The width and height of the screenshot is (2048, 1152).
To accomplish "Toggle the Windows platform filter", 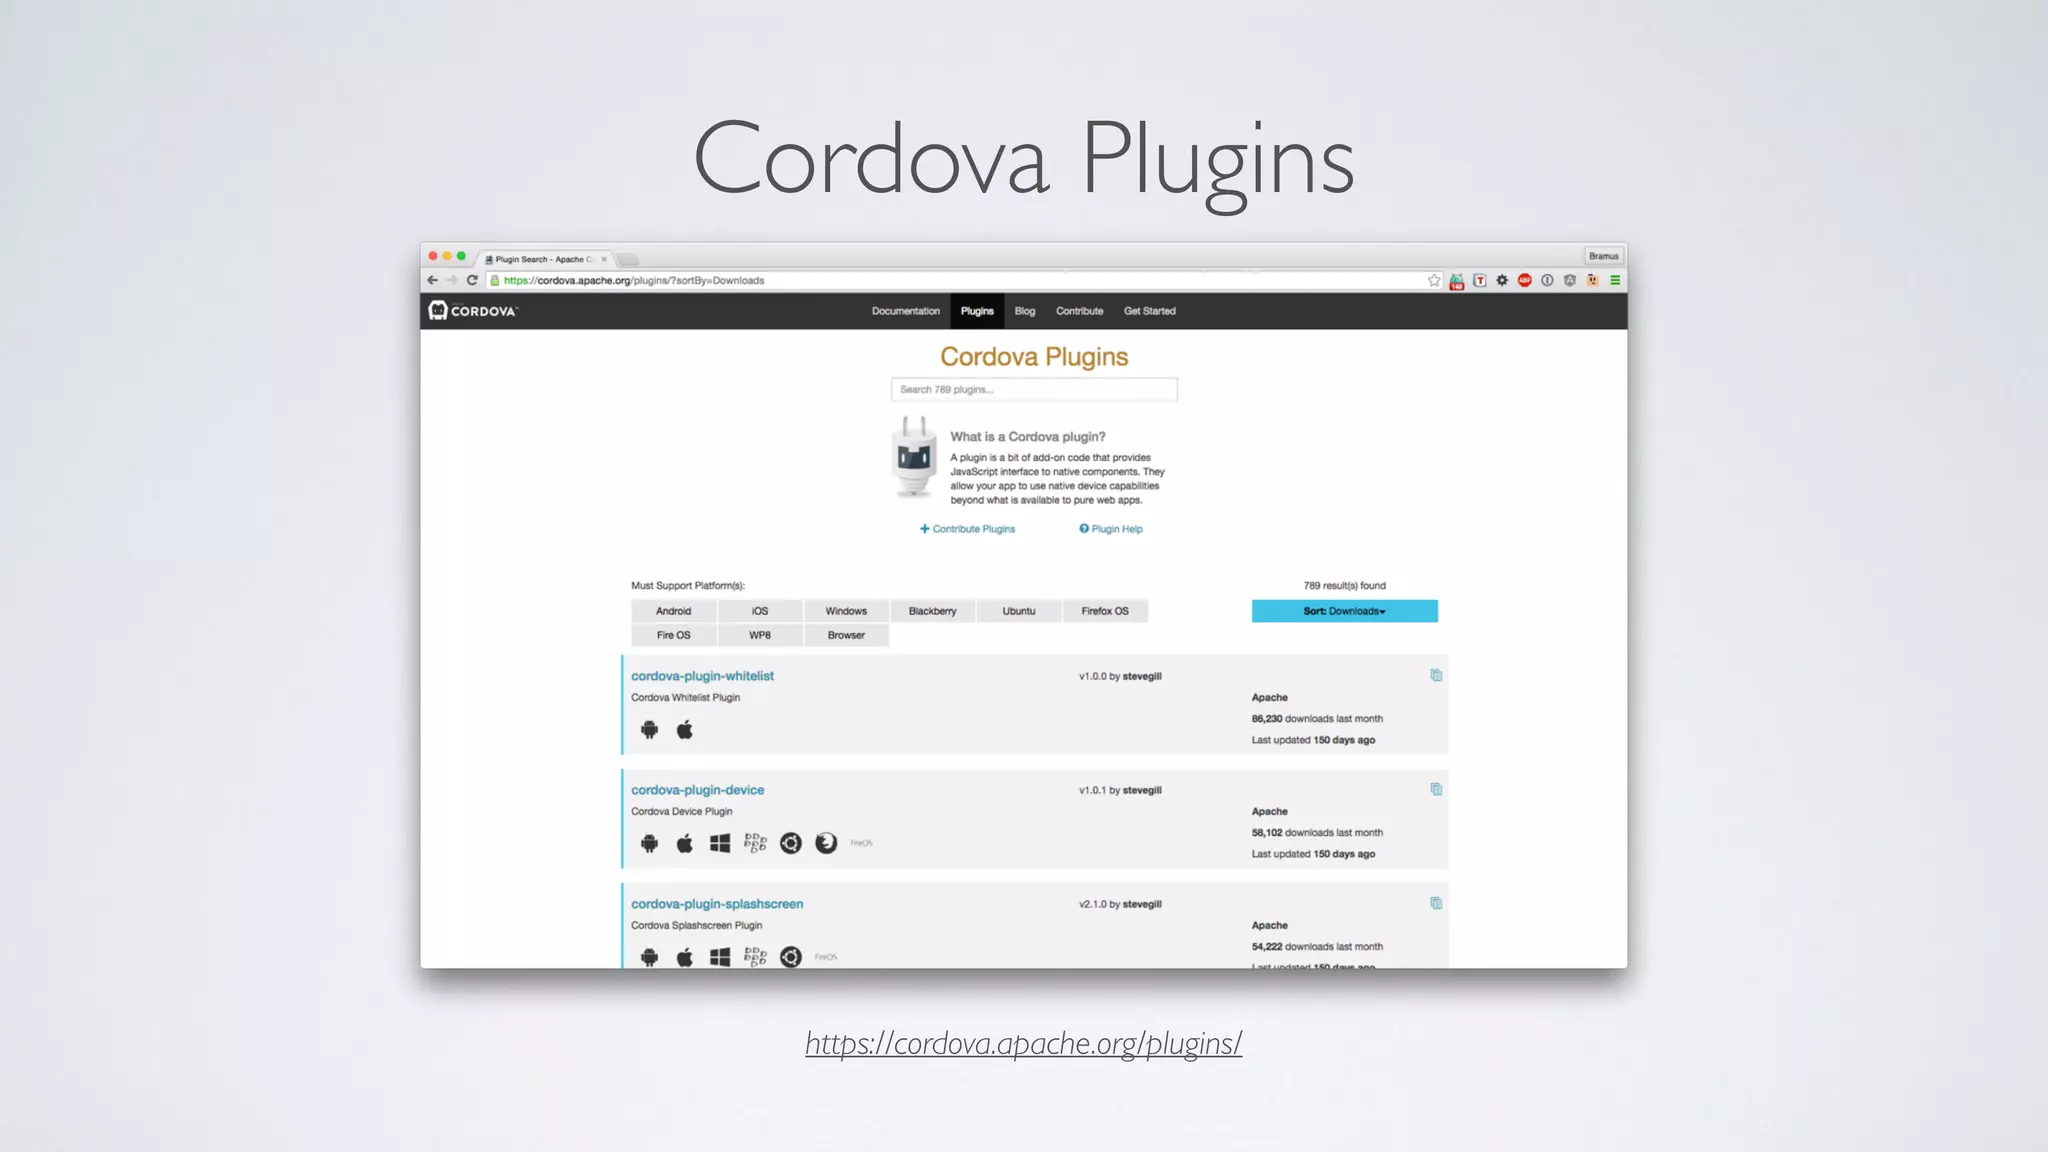I will pos(846,611).
